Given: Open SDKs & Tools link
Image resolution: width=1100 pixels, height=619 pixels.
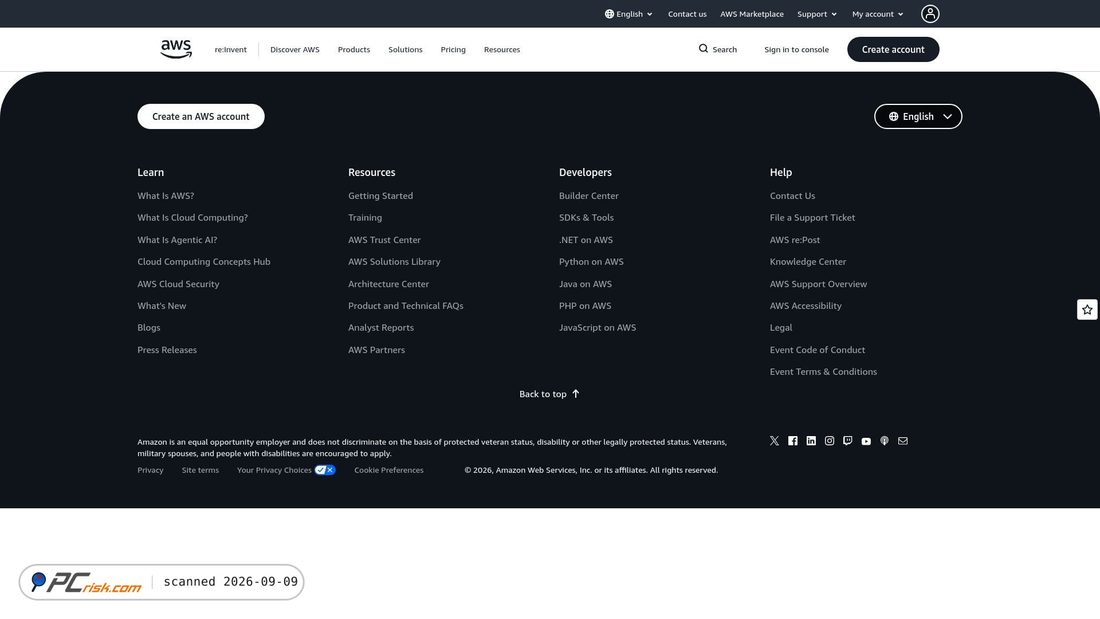Looking at the screenshot, I should click(586, 218).
